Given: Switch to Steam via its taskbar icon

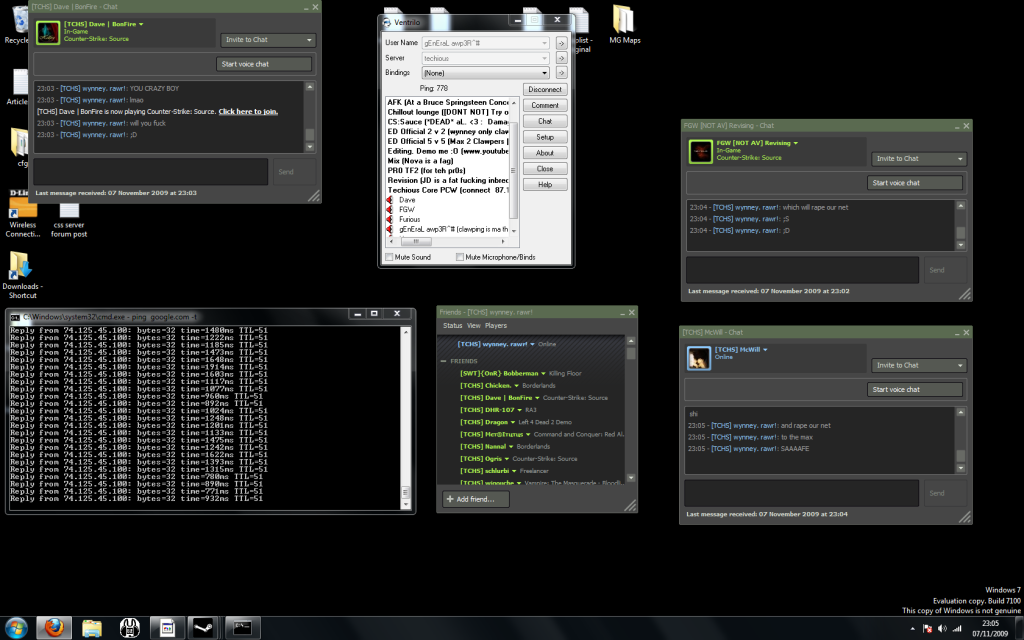Looking at the screenshot, I should (204, 628).
